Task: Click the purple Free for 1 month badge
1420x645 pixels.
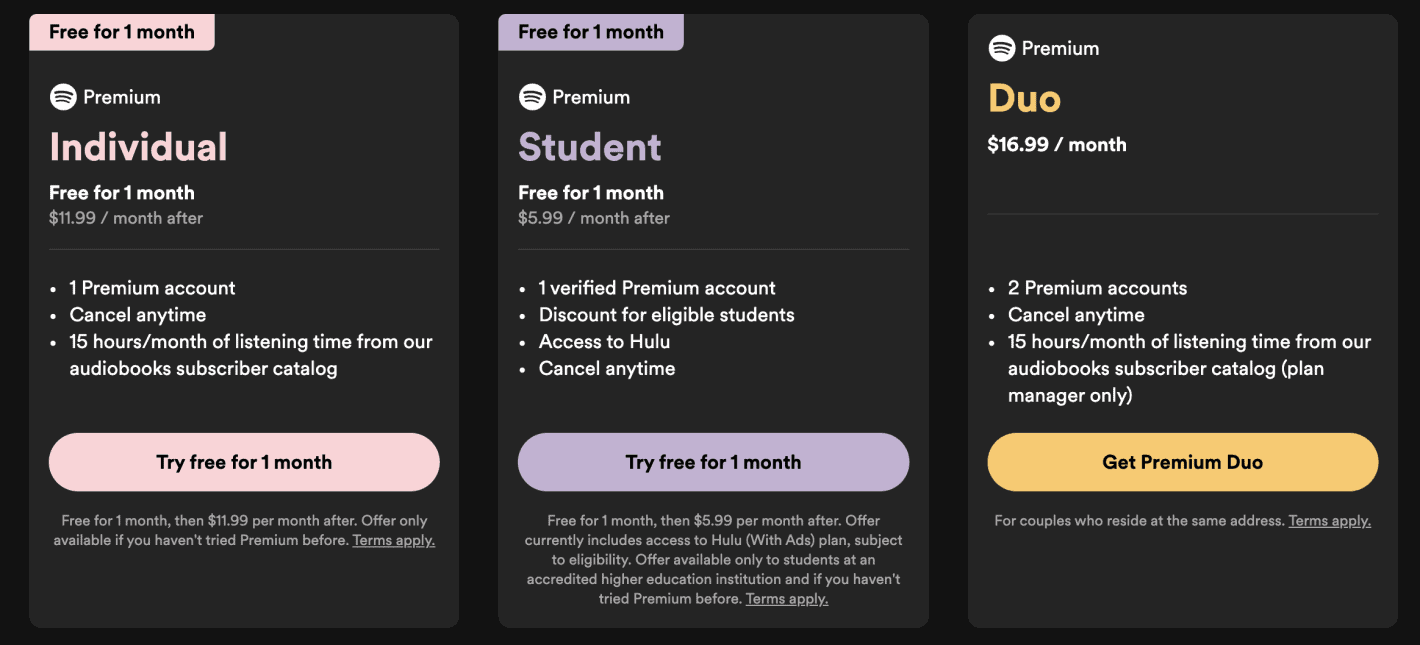Action: (590, 32)
